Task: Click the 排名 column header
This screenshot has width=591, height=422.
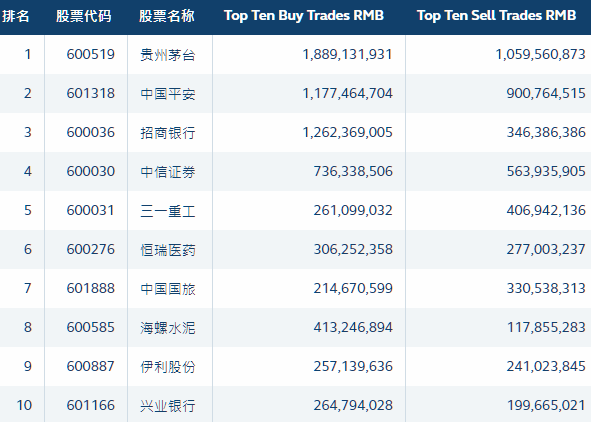Action: (15, 16)
